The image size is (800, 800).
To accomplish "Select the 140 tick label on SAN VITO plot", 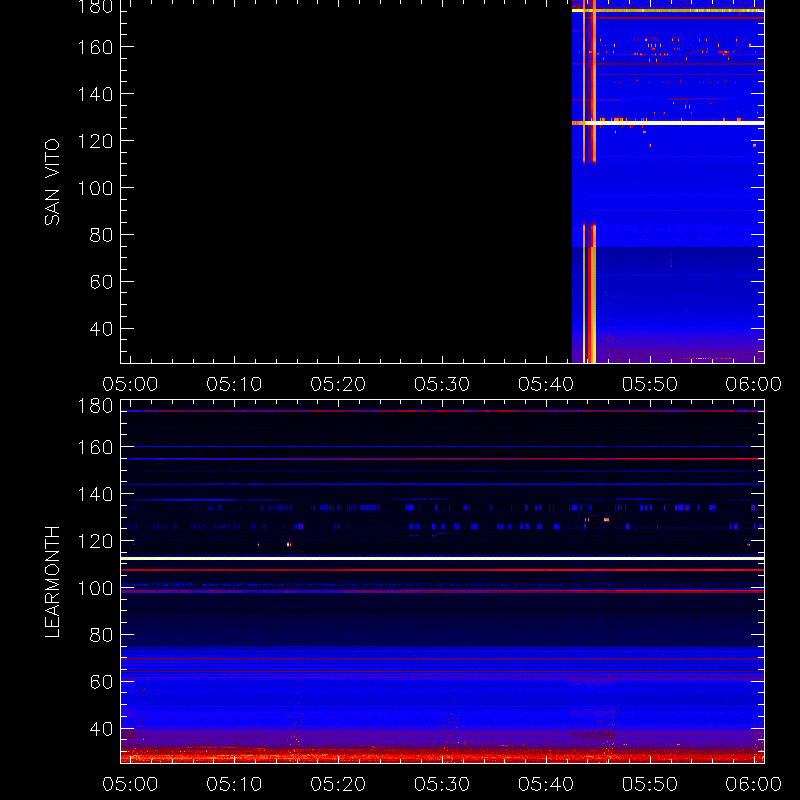I will click(95, 94).
